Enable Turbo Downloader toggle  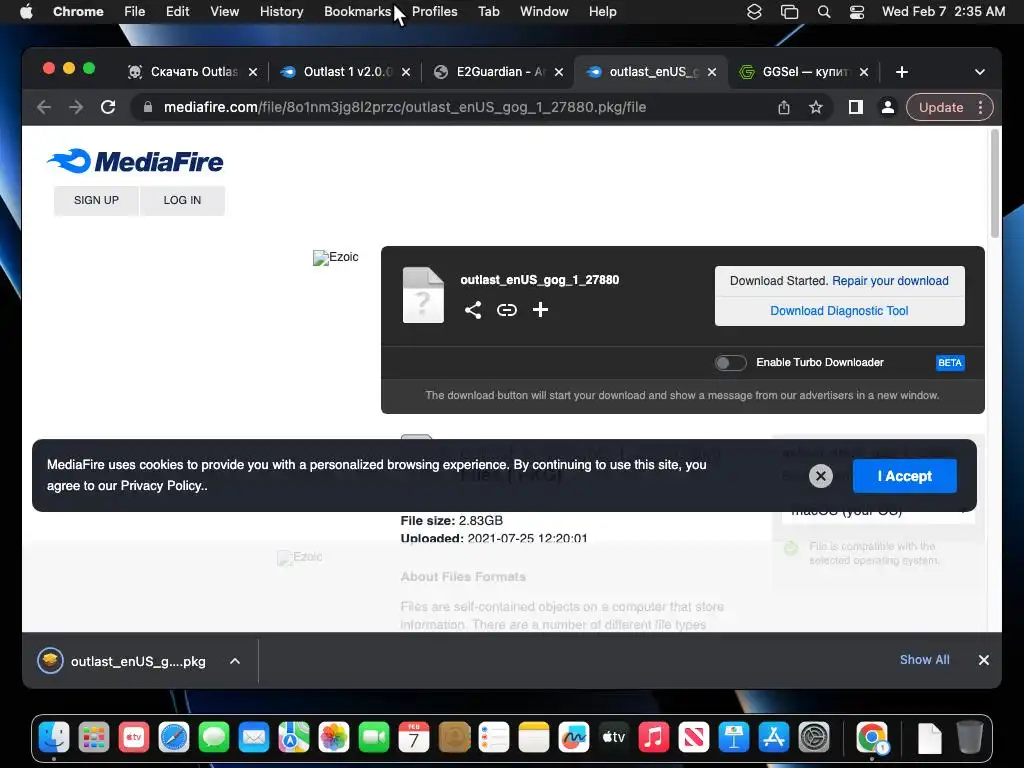(730, 362)
